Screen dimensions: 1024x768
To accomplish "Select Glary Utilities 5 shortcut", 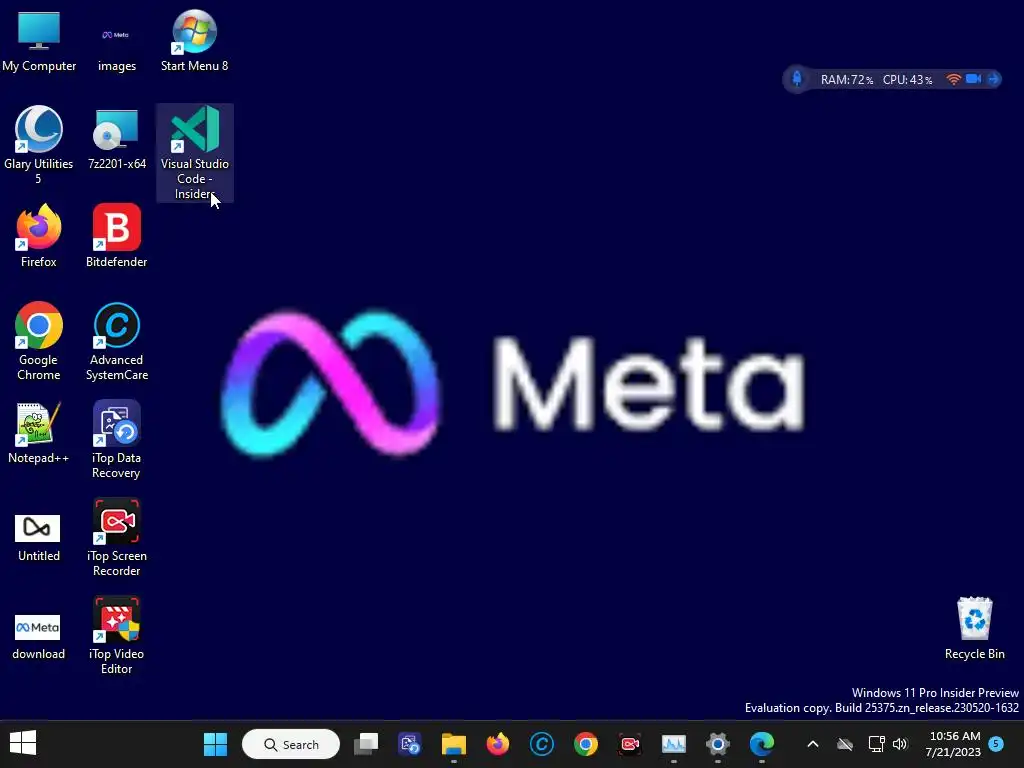I will click(x=39, y=145).
